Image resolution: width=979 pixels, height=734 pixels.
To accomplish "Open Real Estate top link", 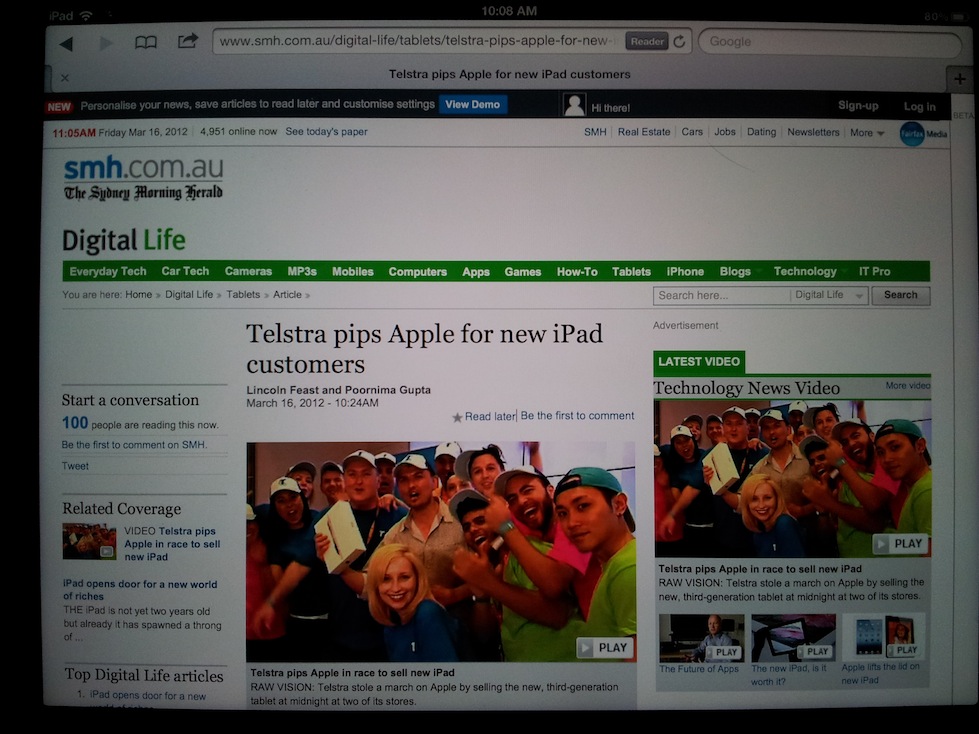I will click(x=644, y=132).
